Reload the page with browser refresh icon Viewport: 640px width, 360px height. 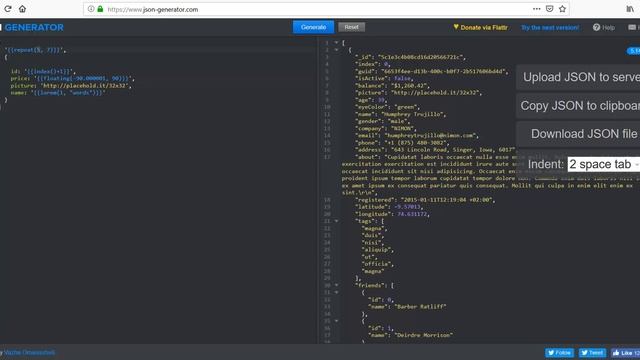click(x=7, y=9)
